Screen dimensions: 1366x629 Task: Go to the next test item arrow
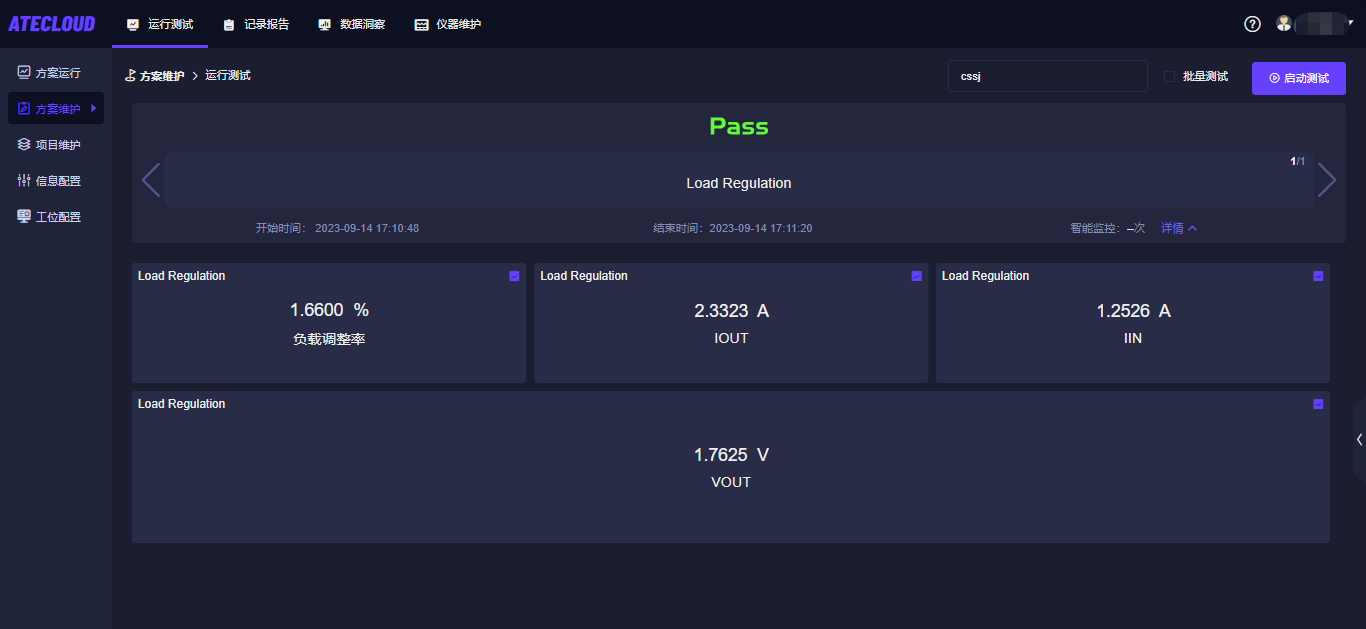(1327, 180)
